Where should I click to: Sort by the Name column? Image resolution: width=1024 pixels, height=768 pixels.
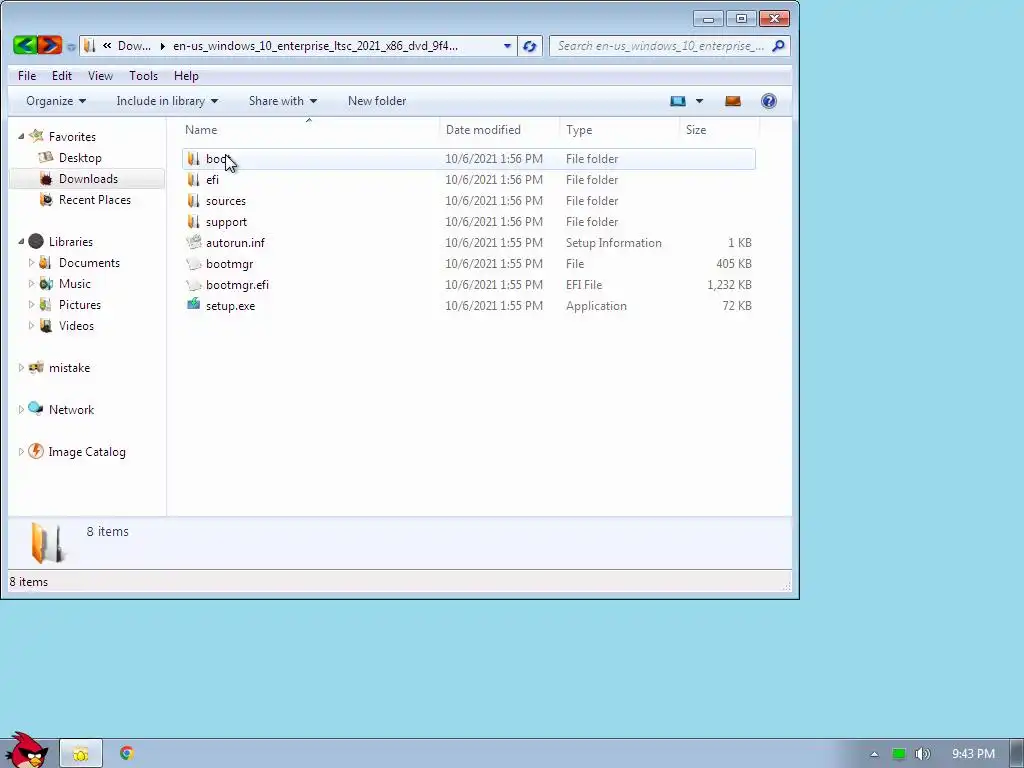(310, 129)
